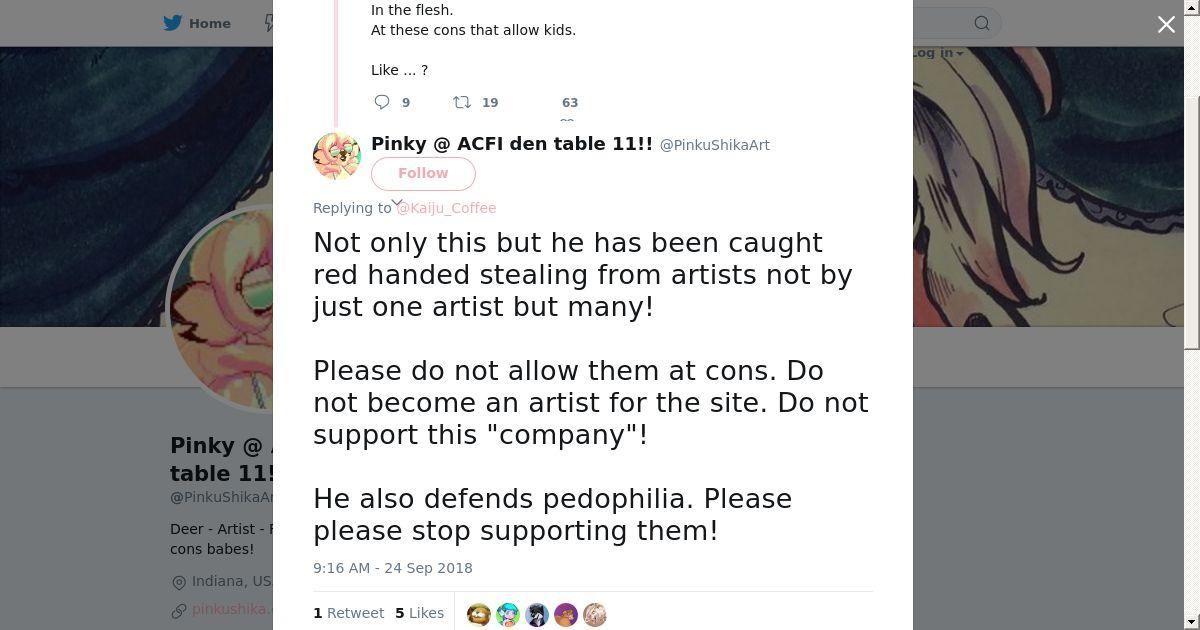Click the reply speech bubble icon
1200x630 pixels.
point(382,102)
